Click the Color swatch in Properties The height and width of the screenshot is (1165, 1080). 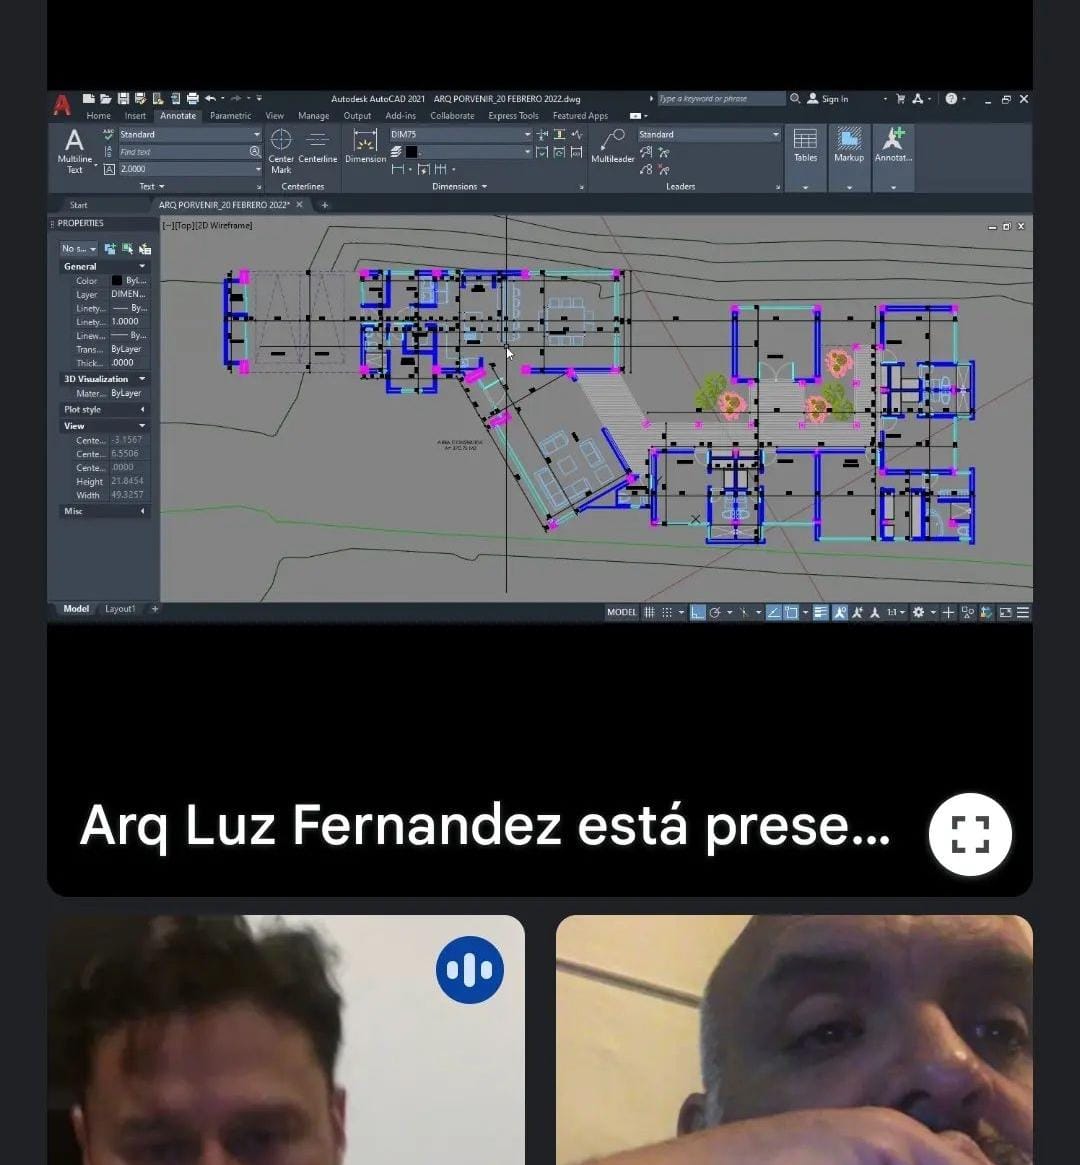117,281
